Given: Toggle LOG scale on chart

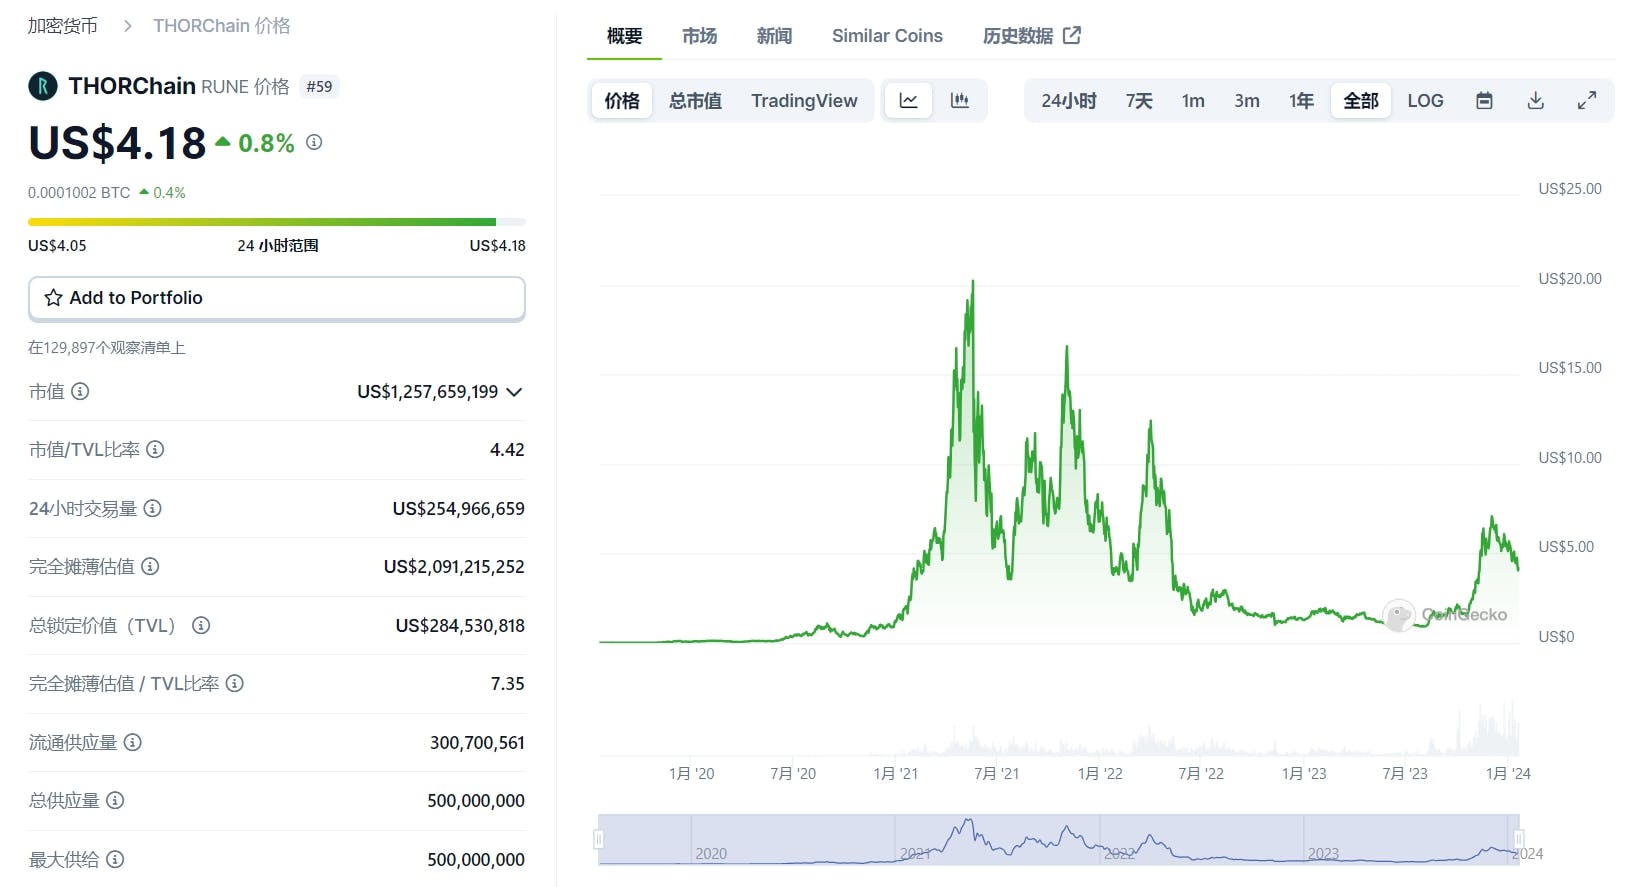Looking at the screenshot, I should (x=1425, y=101).
